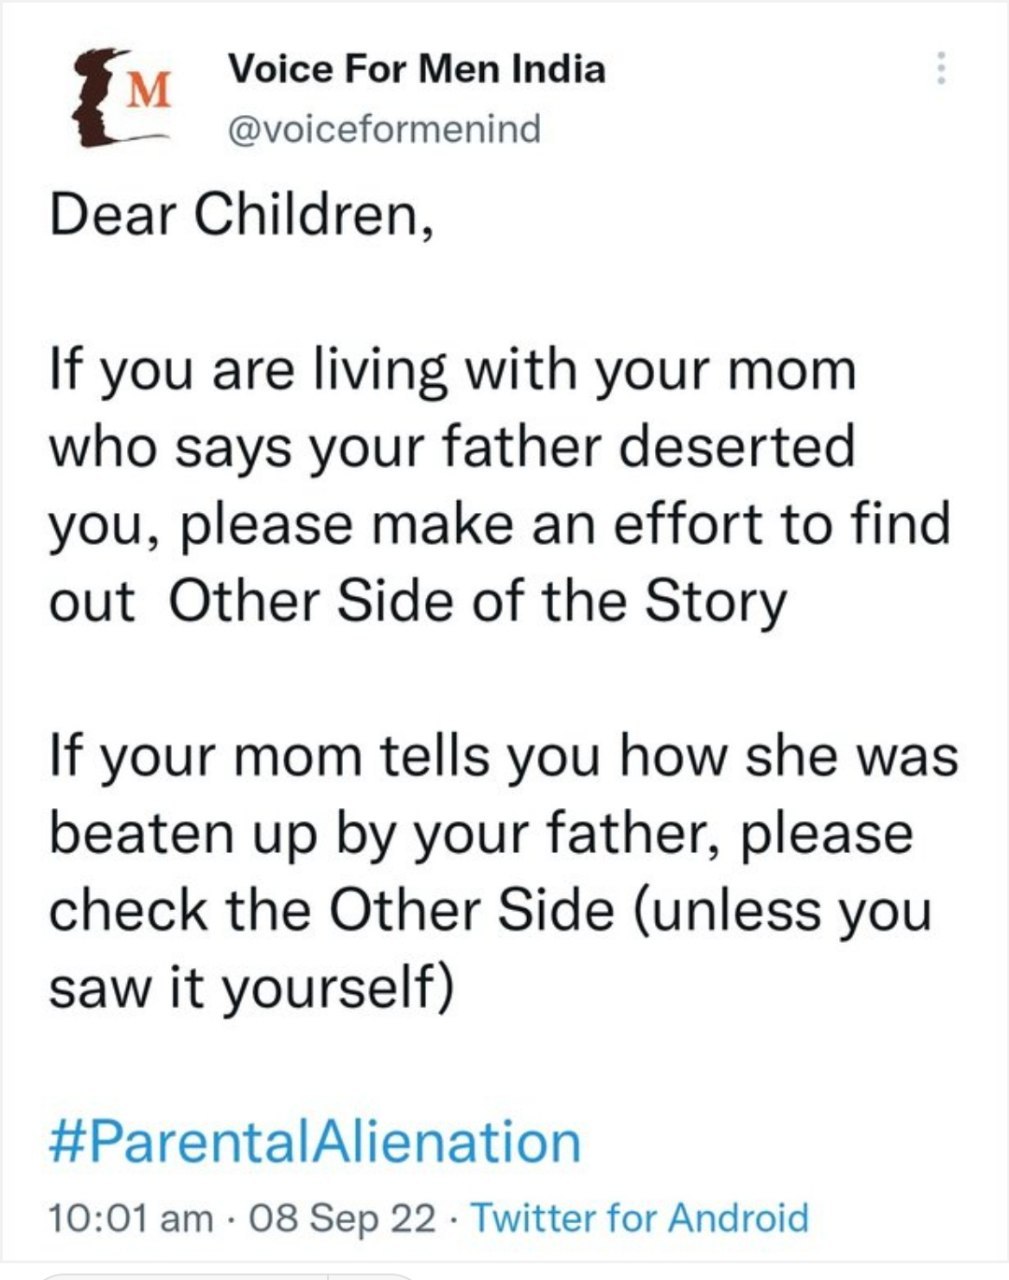
Task: Click the 'you, please make an effort' line
Action: click(499, 524)
